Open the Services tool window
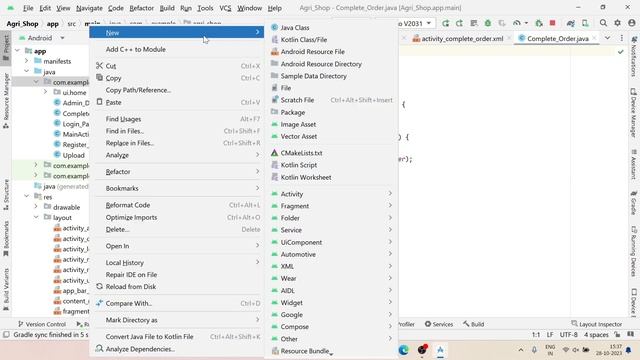 tap(439, 324)
